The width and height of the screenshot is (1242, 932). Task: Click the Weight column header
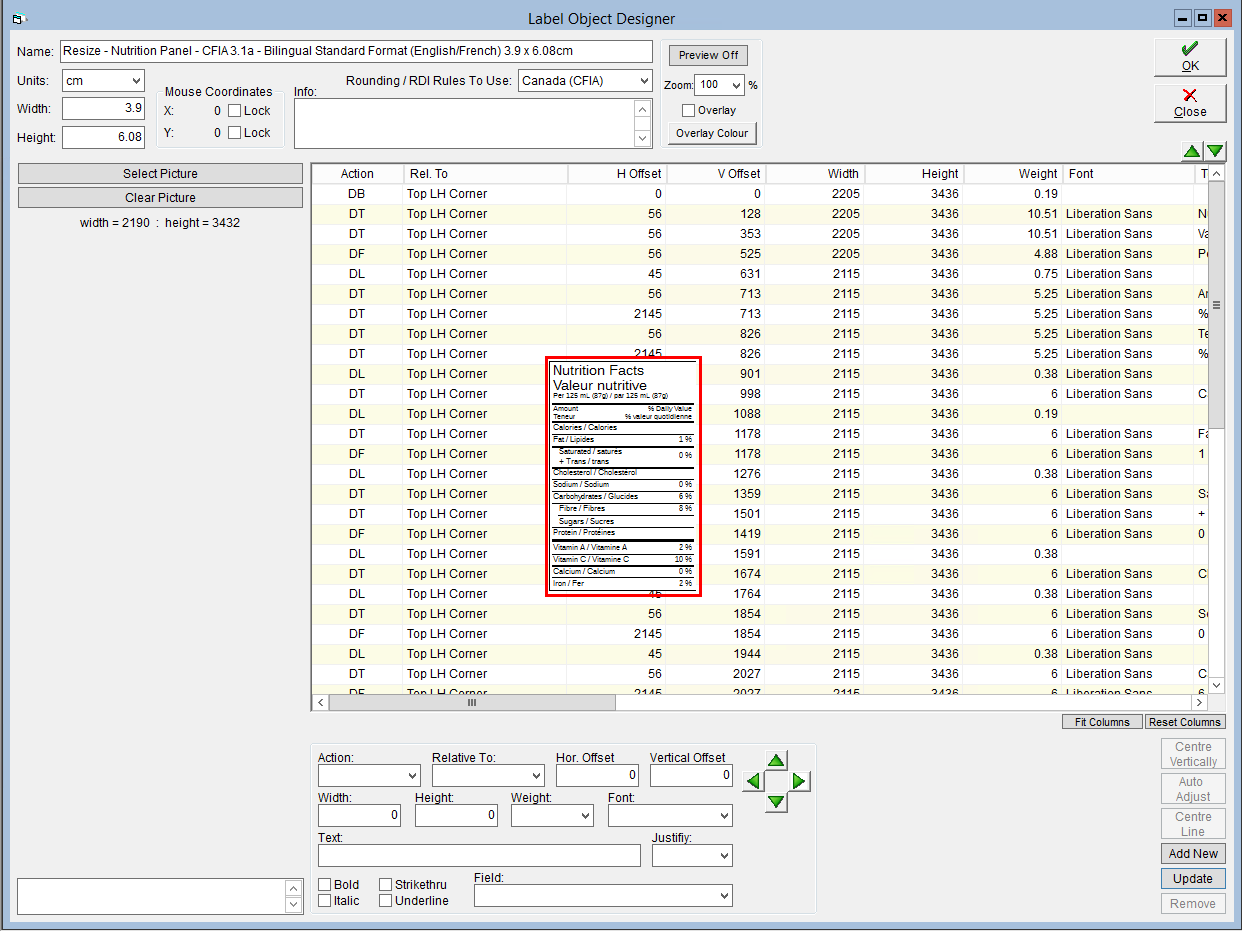point(1013,174)
